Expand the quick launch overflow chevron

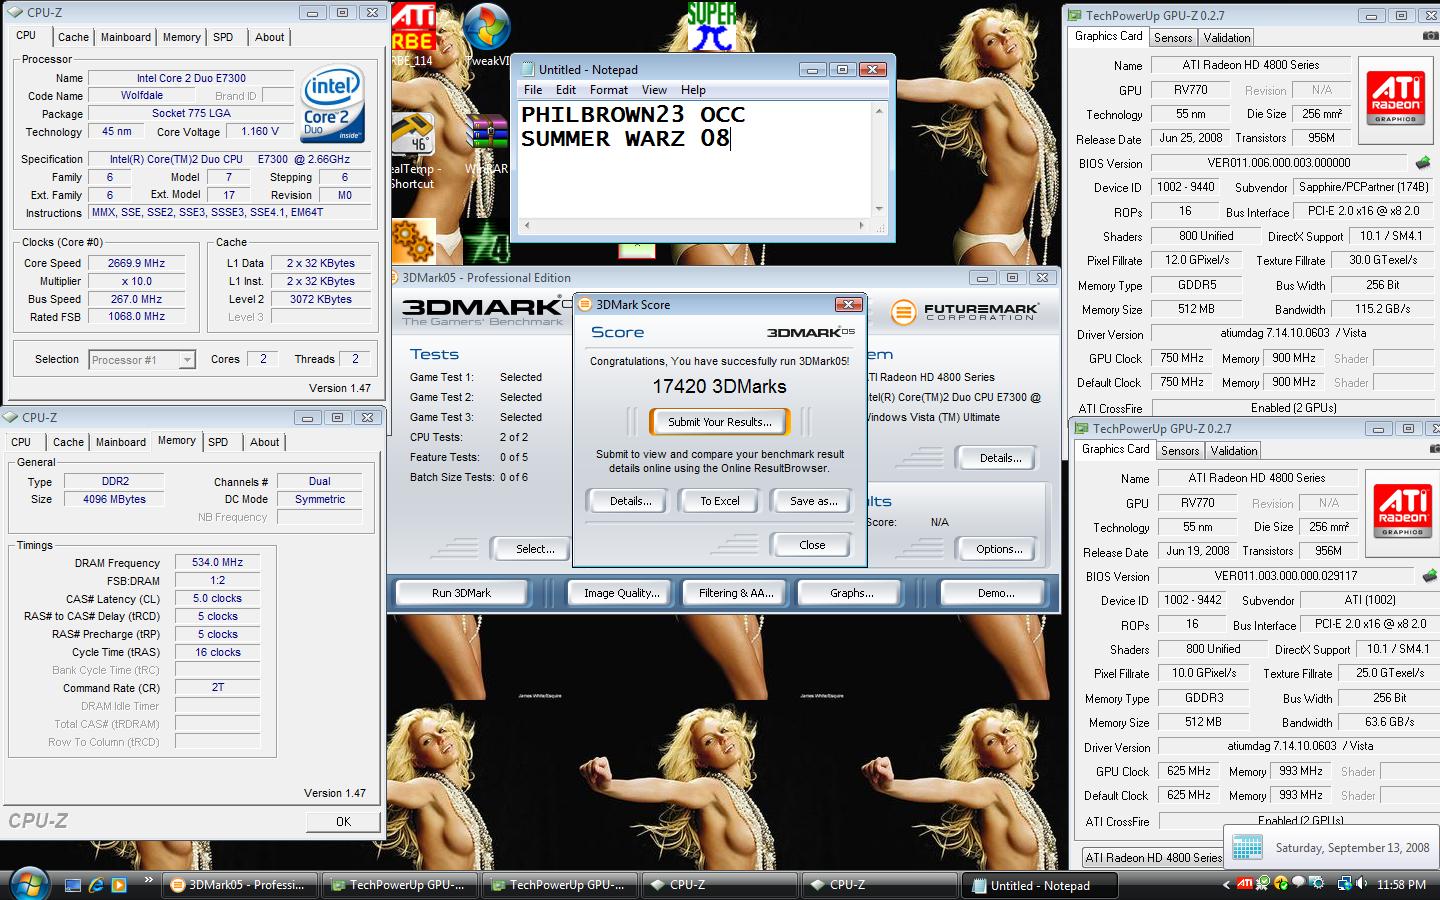click(x=148, y=880)
